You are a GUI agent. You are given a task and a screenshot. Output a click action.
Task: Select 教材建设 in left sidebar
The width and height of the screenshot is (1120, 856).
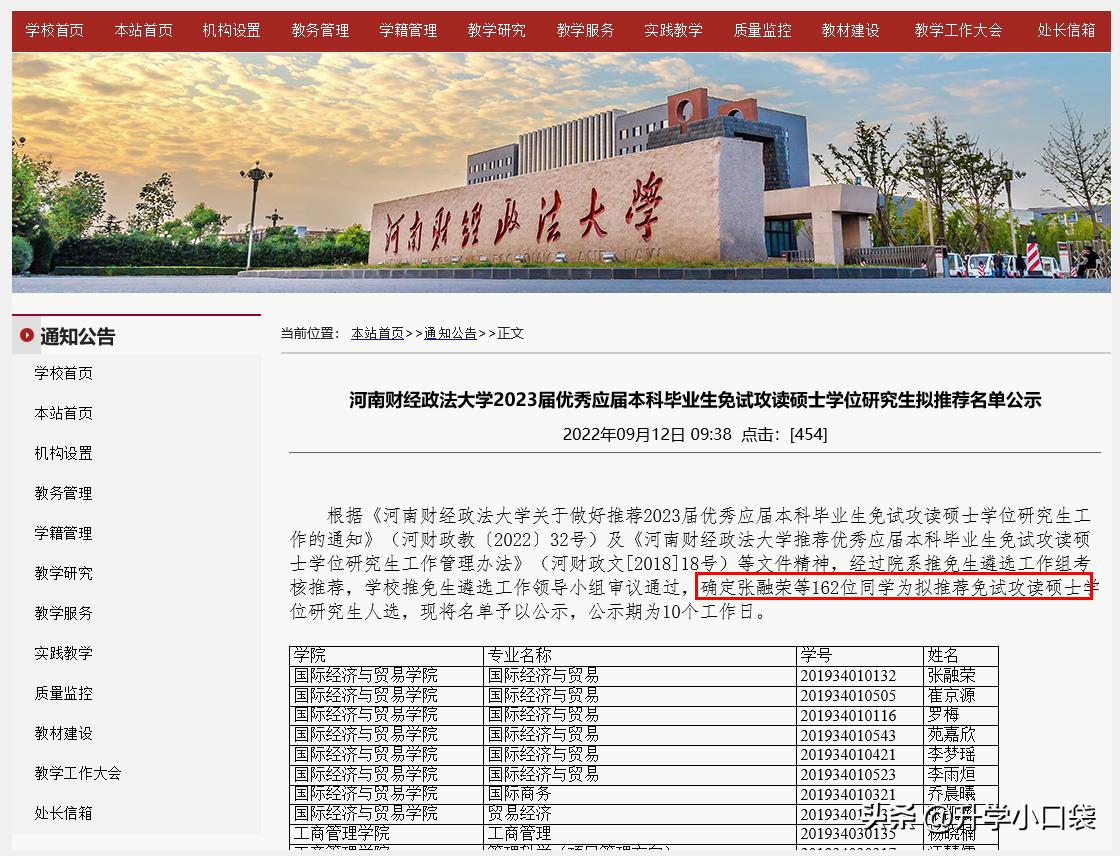pyautogui.click(x=63, y=733)
